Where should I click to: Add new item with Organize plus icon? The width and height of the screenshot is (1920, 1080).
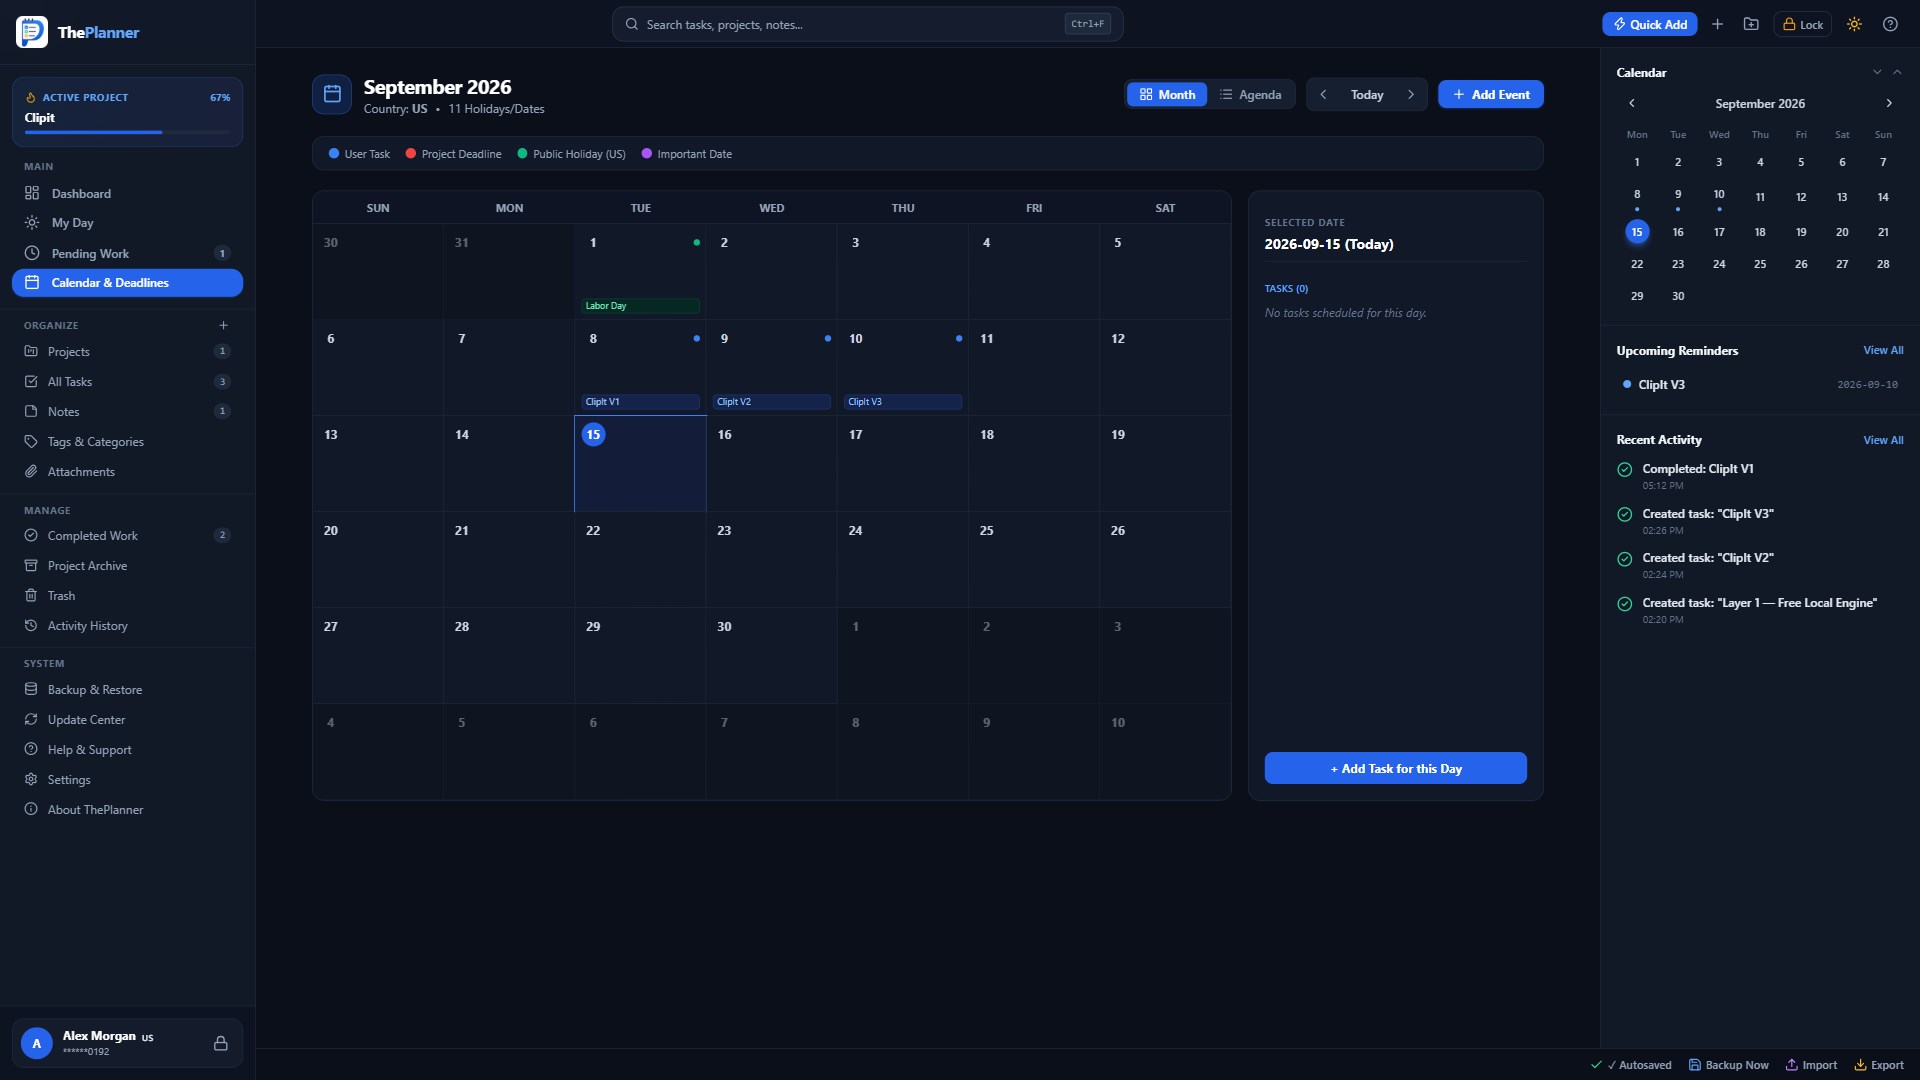pos(223,325)
